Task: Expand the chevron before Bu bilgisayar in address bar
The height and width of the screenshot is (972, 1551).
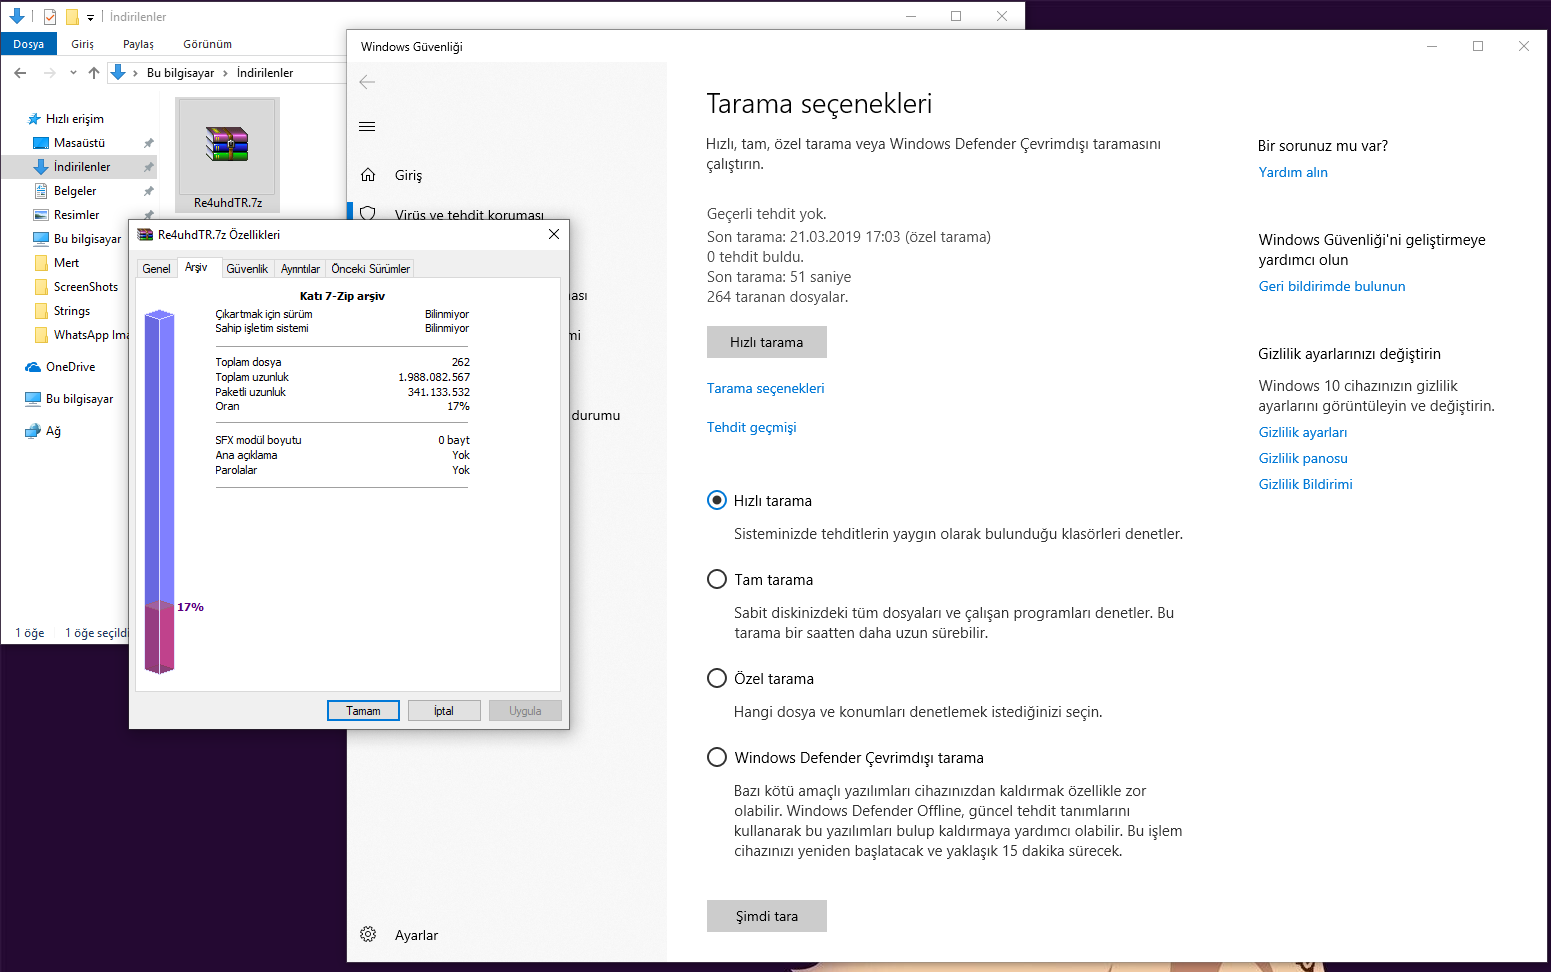Action: [135, 73]
